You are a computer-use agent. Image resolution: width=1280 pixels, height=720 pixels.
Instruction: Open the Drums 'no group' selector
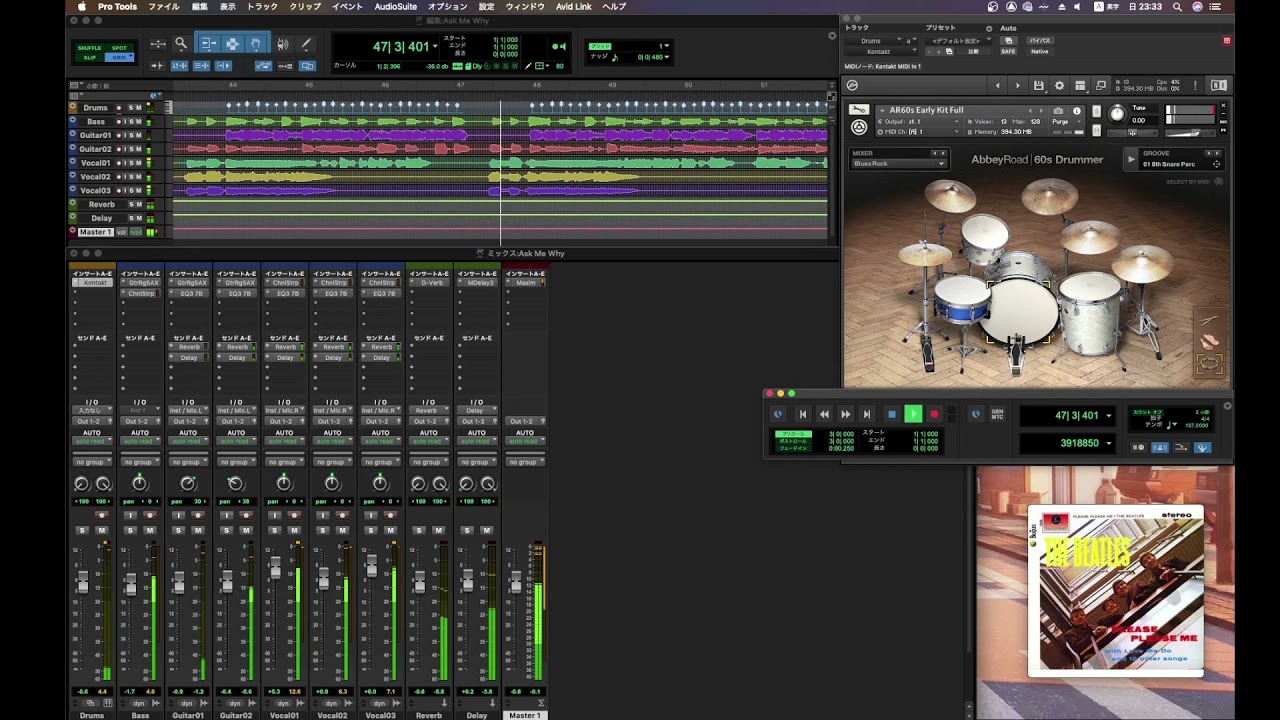coord(92,462)
